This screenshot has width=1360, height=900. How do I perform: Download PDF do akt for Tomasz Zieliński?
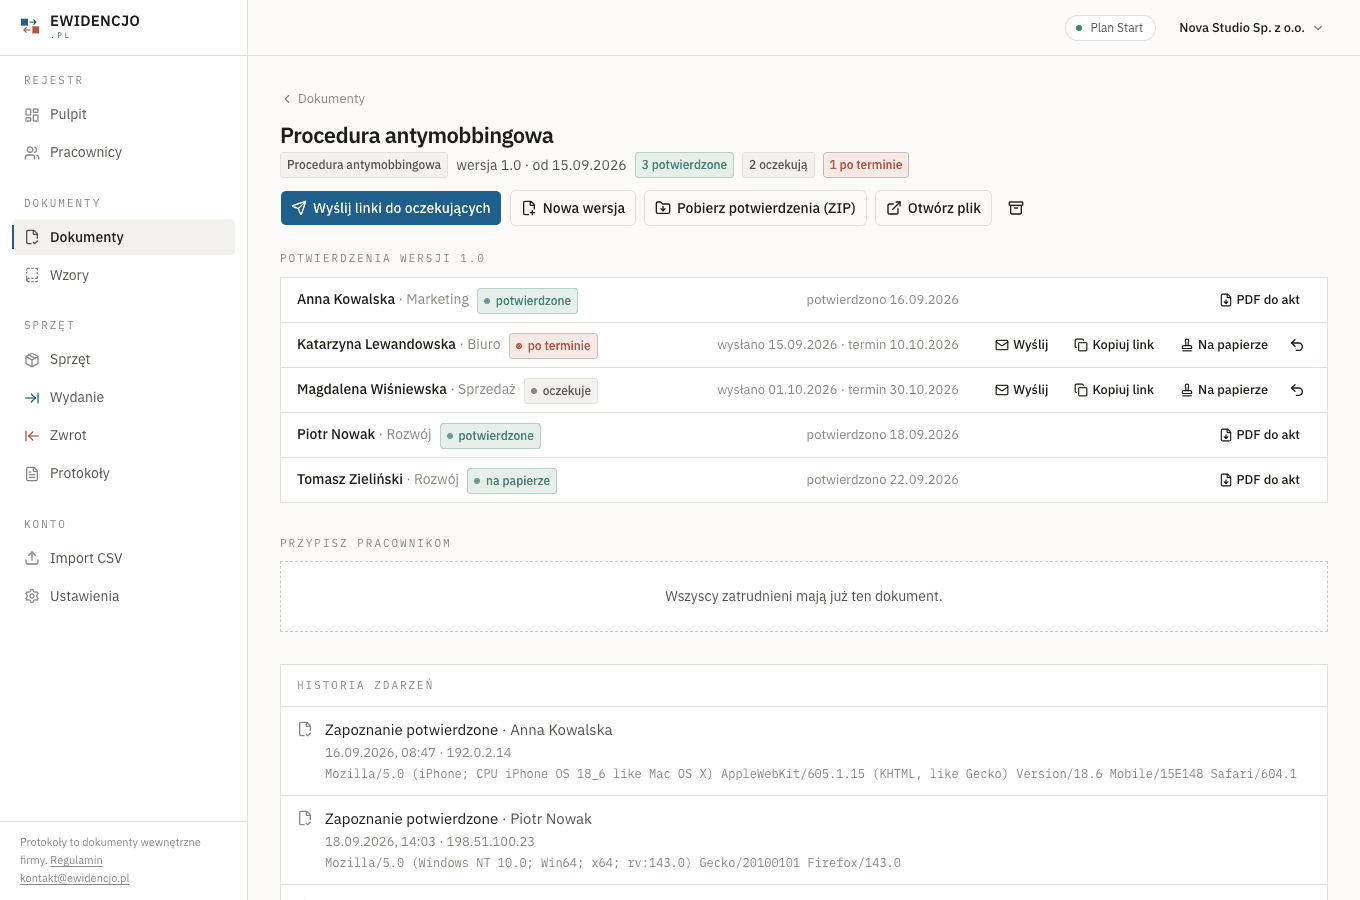[1260, 480]
